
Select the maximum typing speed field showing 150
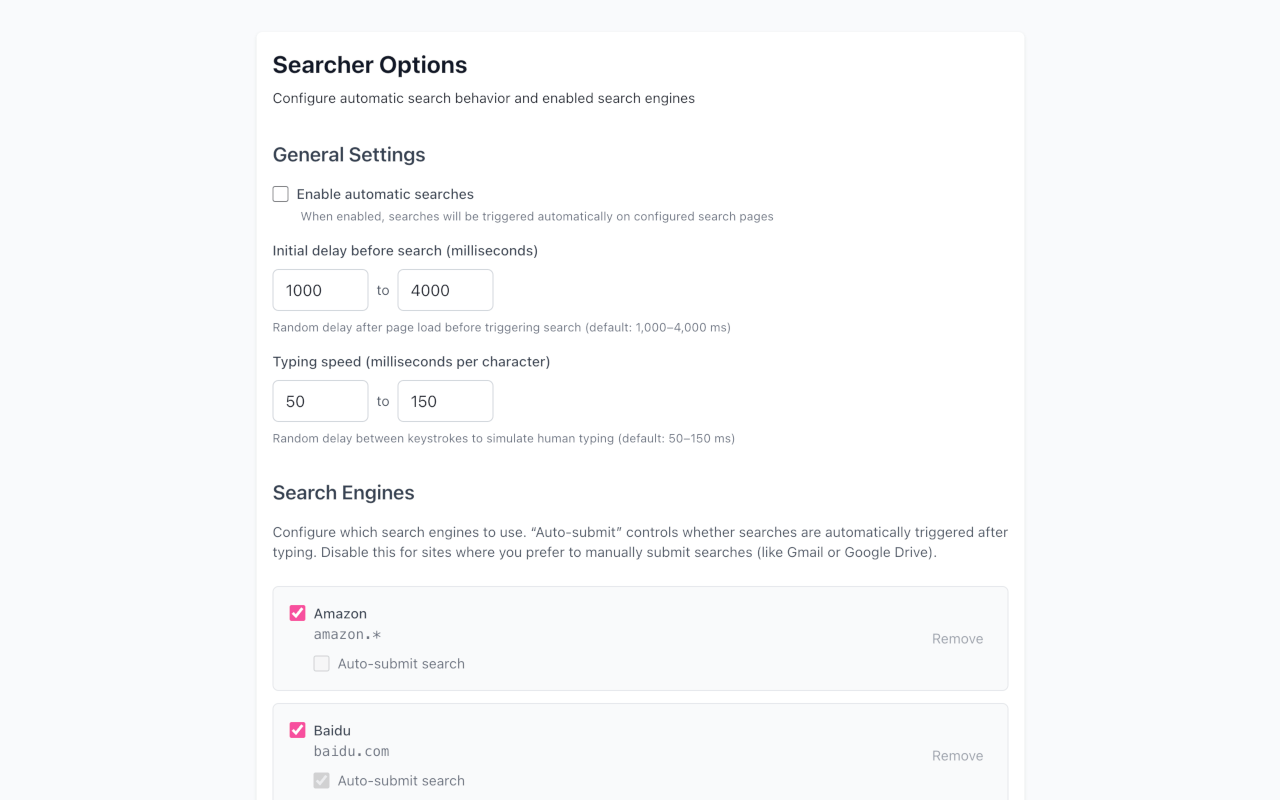point(445,400)
